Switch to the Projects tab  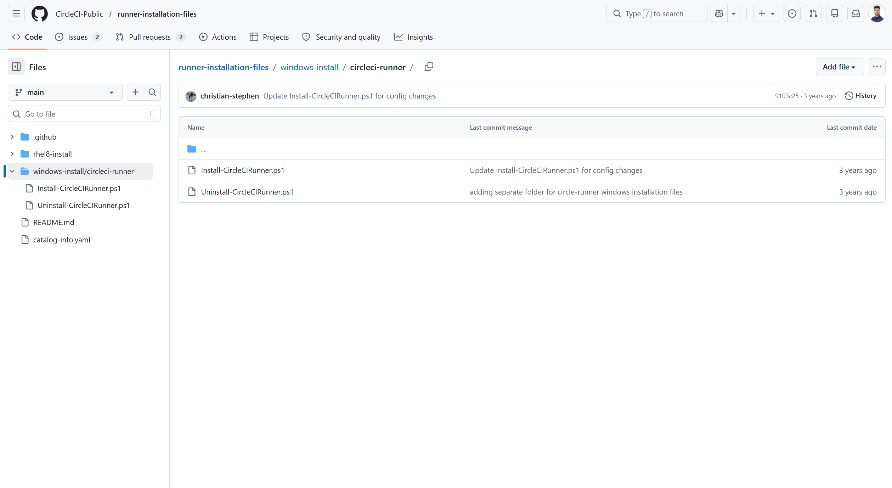269,37
